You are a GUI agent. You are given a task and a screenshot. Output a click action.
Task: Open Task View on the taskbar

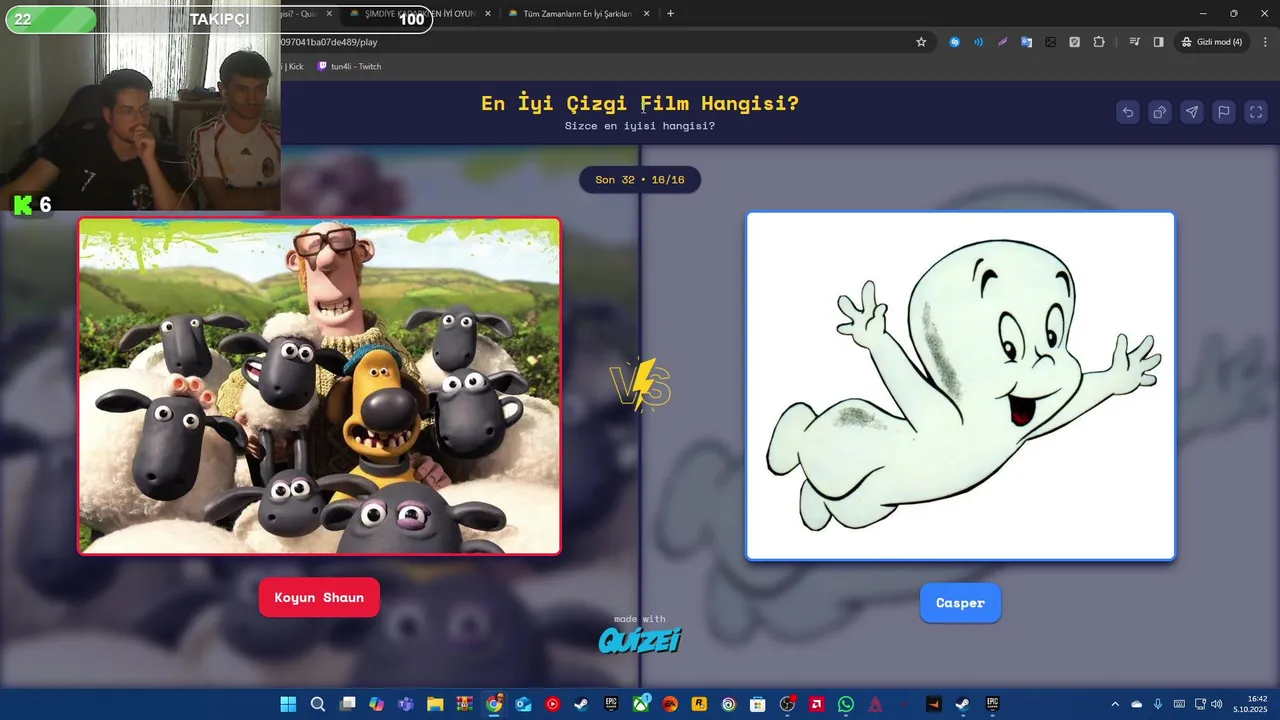[x=347, y=704]
